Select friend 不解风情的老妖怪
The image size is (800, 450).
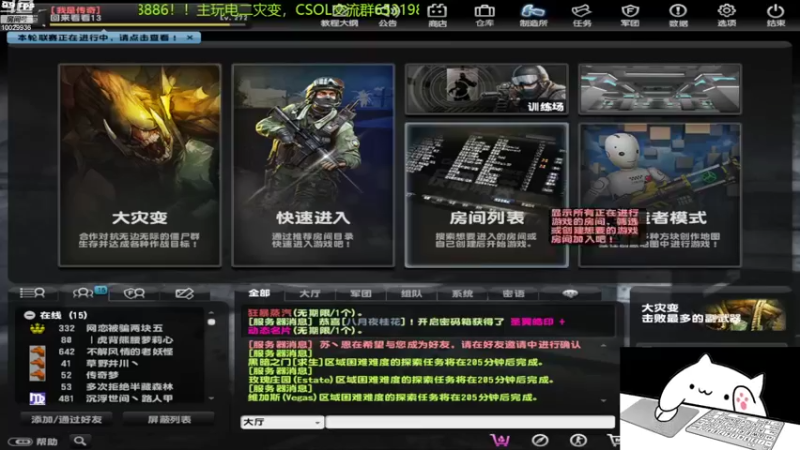(x=130, y=352)
